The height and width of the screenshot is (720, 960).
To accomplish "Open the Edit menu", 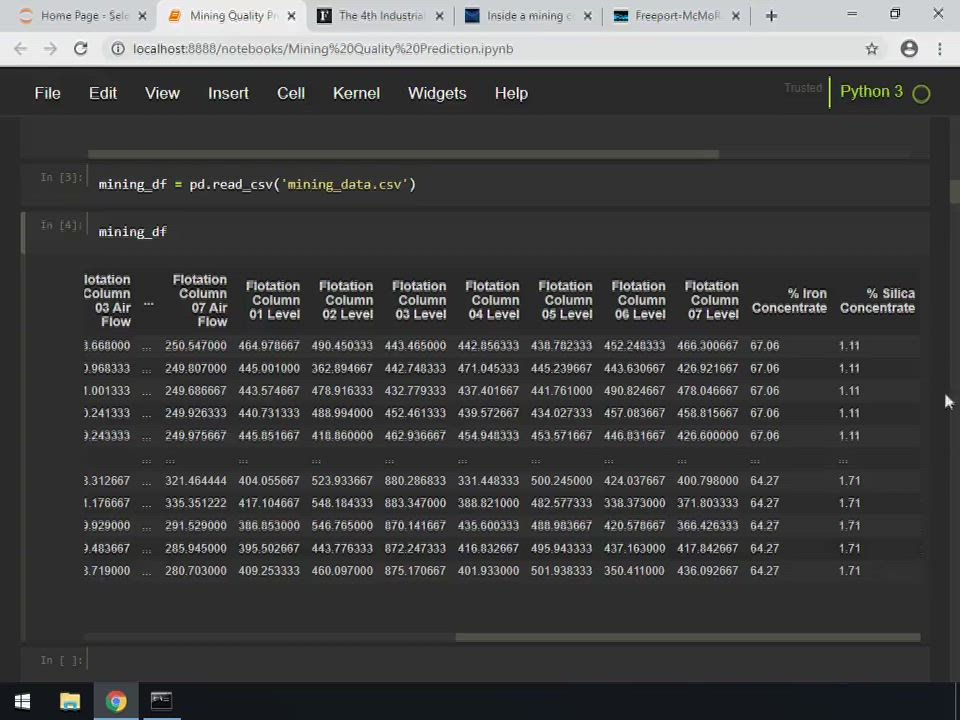I will [103, 93].
